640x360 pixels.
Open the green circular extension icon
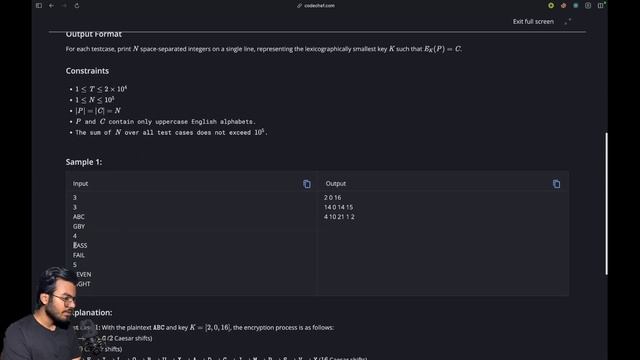tap(551, 6)
